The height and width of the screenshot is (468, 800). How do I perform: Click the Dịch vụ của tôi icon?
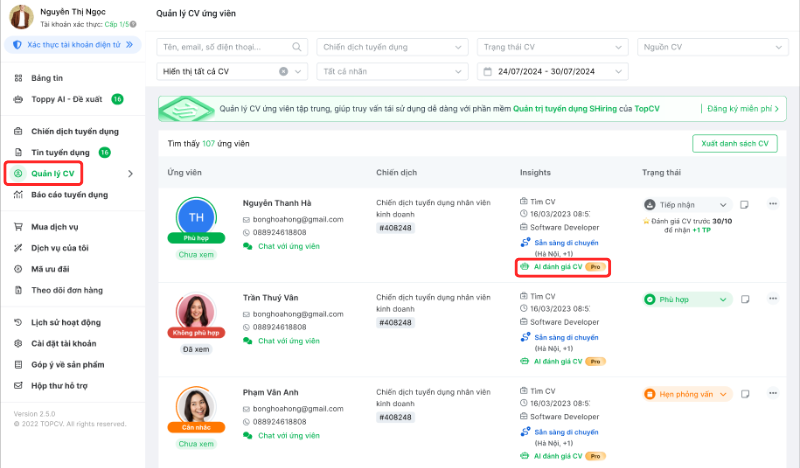pyautogui.click(x=18, y=248)
